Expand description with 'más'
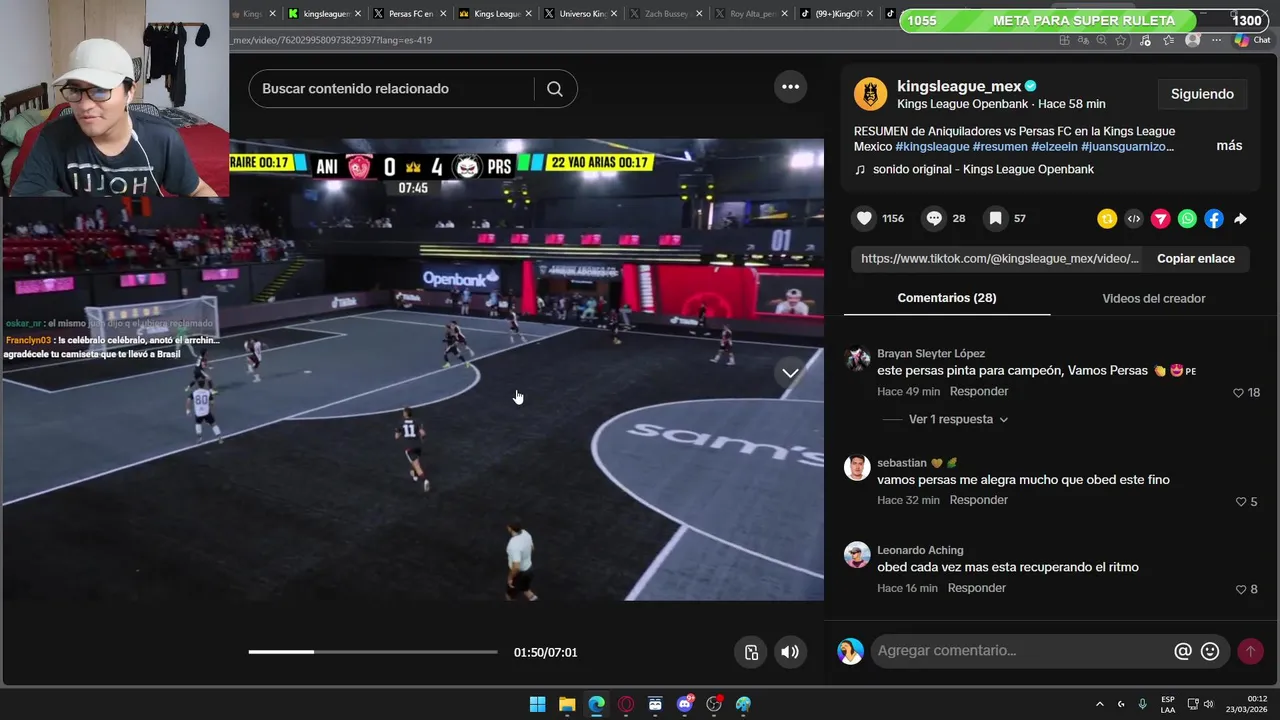The height and width of the screenshot is (720, 1280). click(x=1229, y=146)
